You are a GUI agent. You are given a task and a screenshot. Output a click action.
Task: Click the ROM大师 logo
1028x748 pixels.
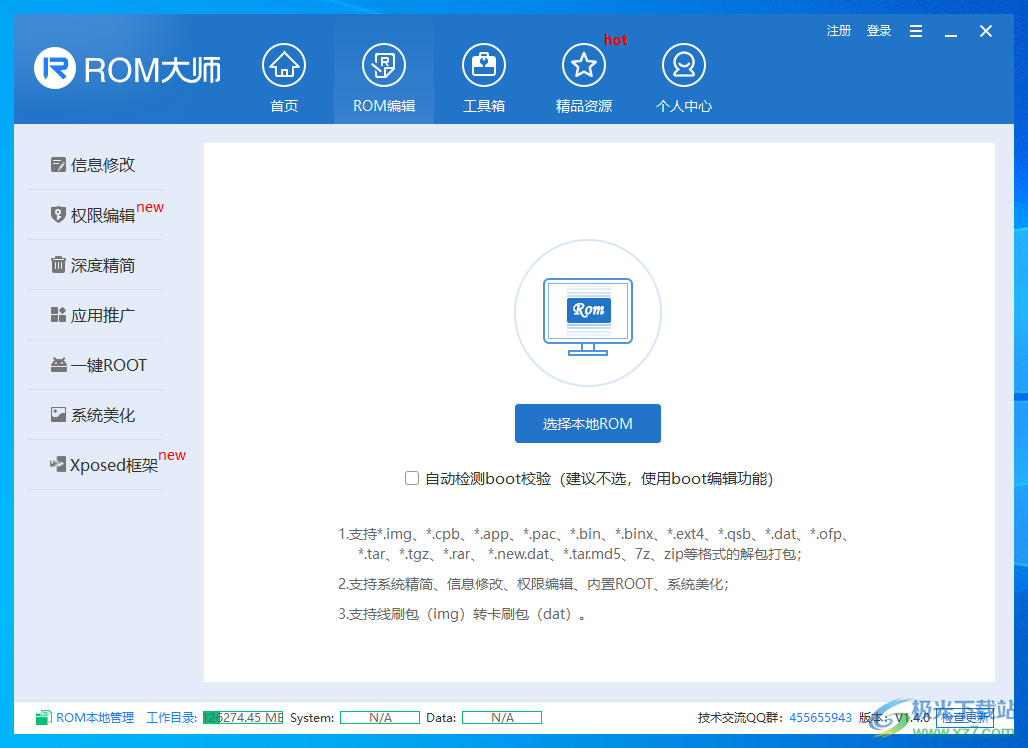click(128, 68)
